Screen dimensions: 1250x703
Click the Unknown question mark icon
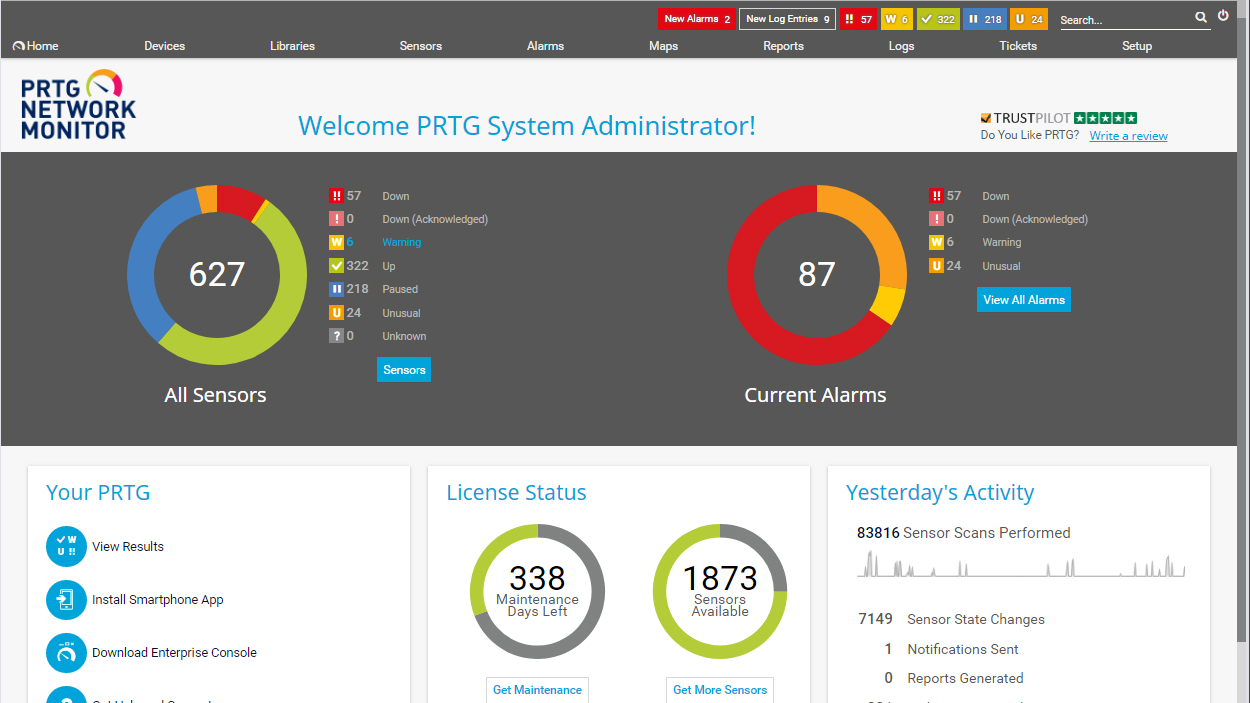[x=336, y=336]
